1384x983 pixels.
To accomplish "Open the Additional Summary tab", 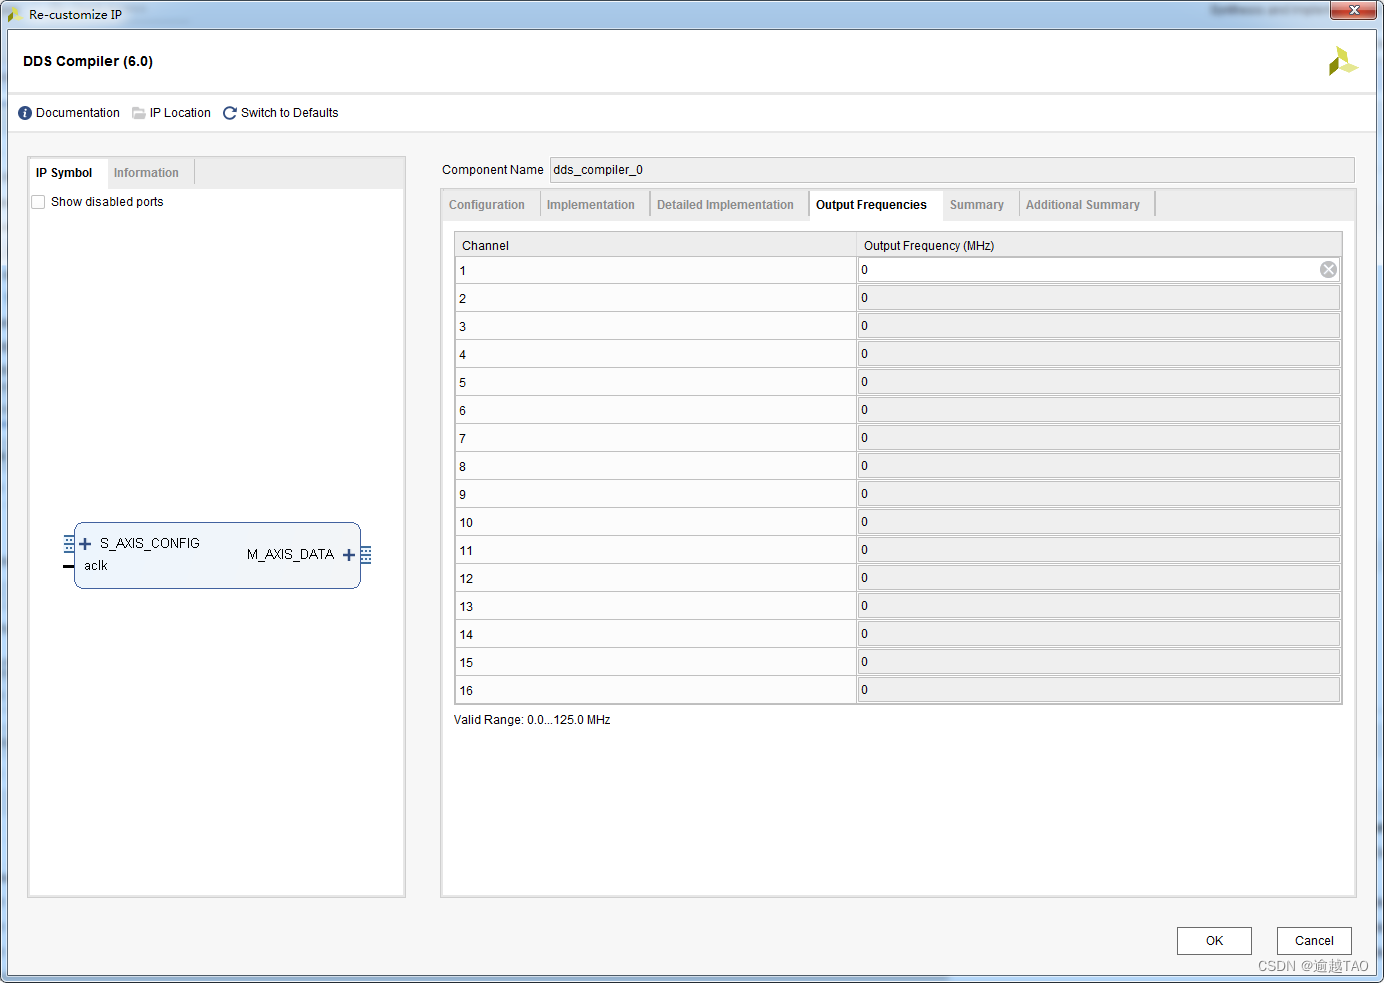I will click(1083, 205).
